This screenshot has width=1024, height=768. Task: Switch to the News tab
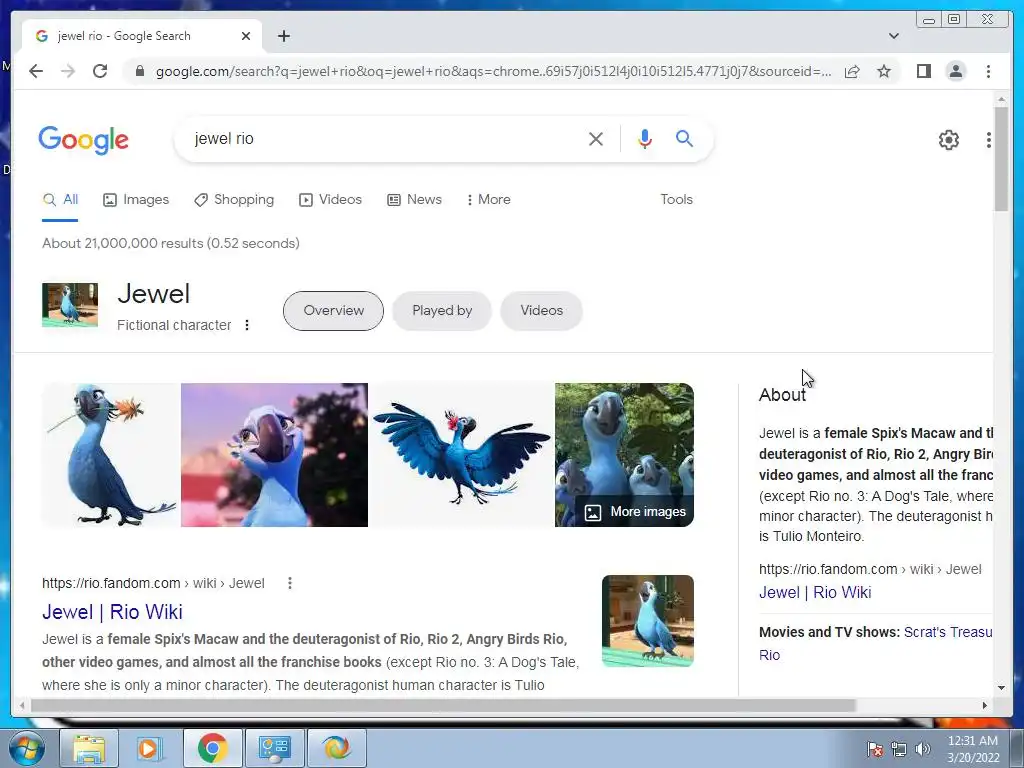coord(414,200)
